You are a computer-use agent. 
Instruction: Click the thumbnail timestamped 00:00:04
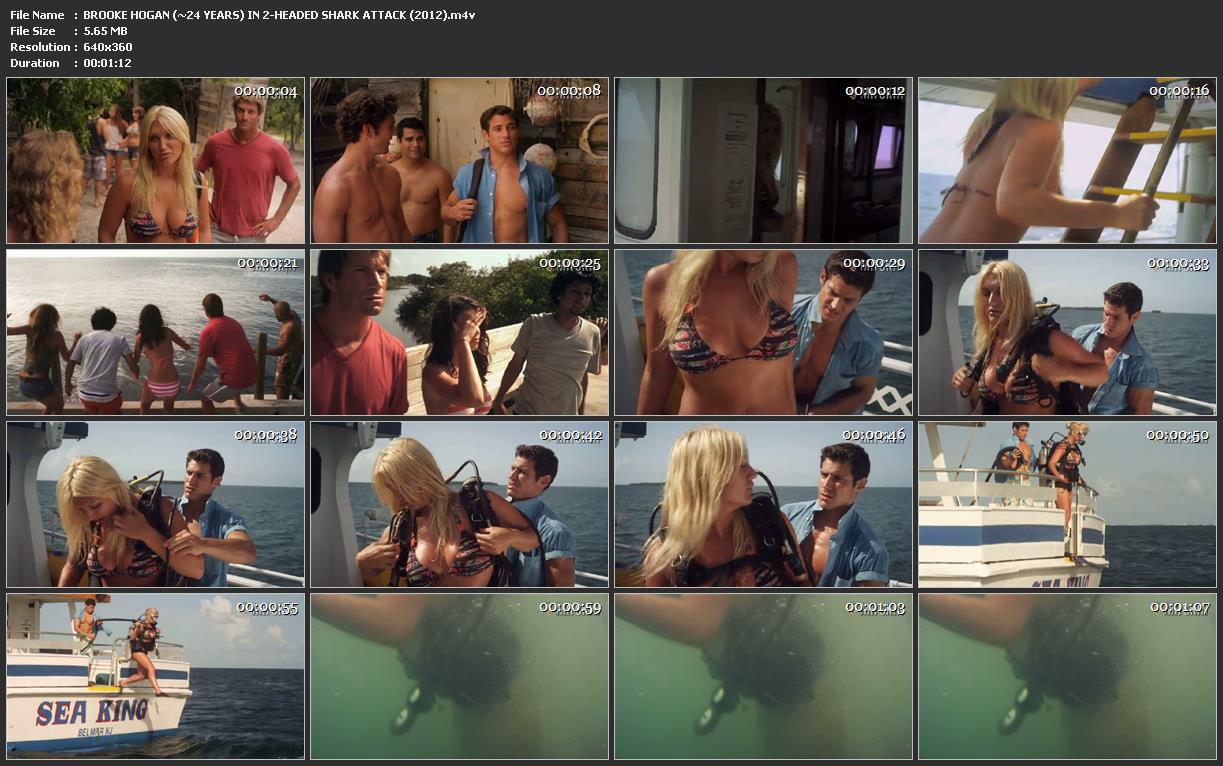[x=155, y=161]
